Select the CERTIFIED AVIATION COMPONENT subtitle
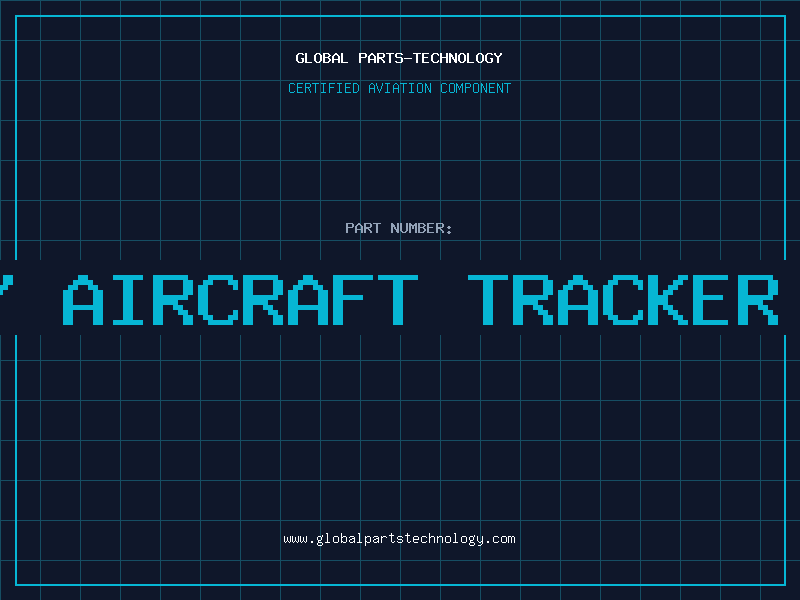 [x=399, y=88]
